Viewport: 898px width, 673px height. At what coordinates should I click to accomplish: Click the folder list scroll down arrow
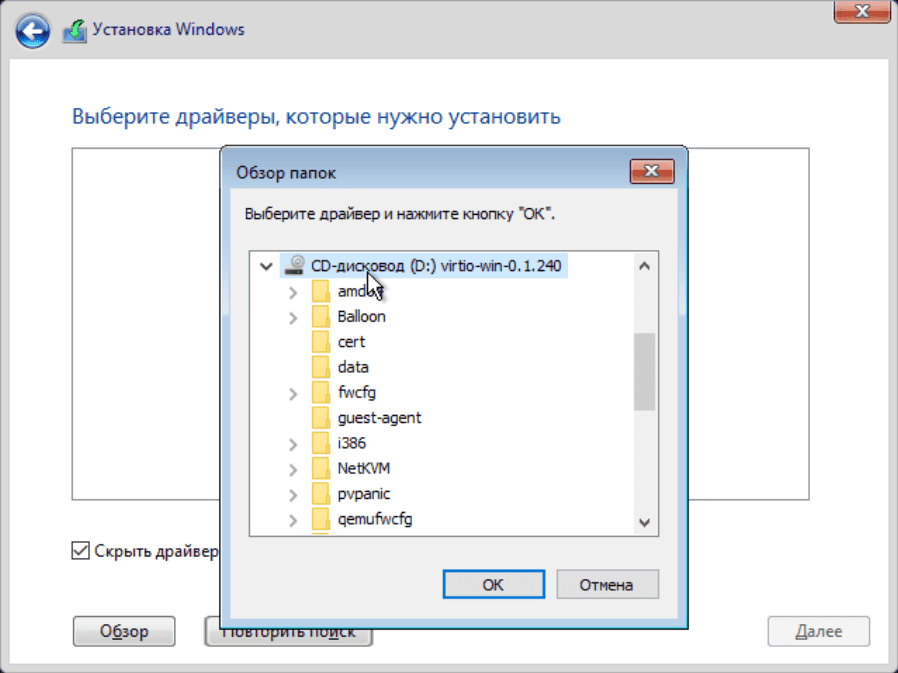point(644,522)
